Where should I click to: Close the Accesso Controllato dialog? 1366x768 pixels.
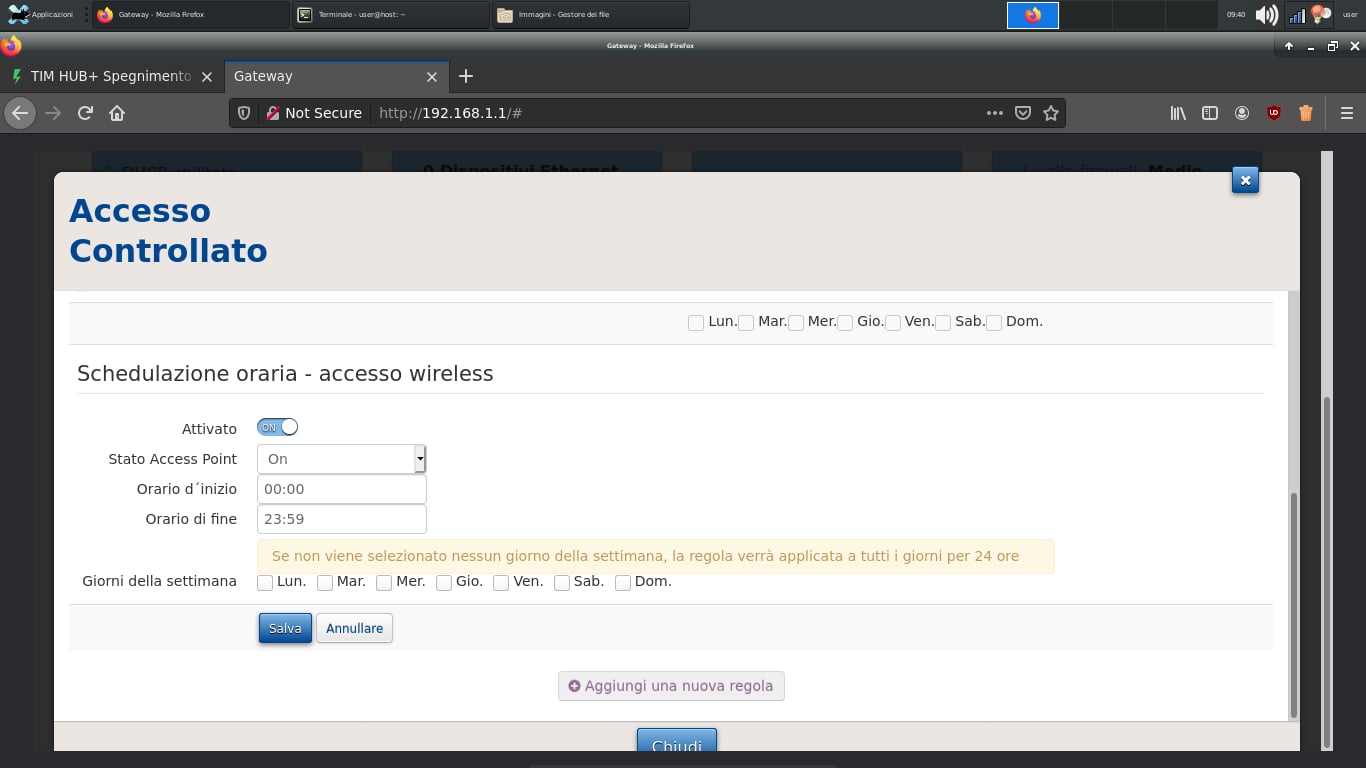click(x=1245, y=180)
